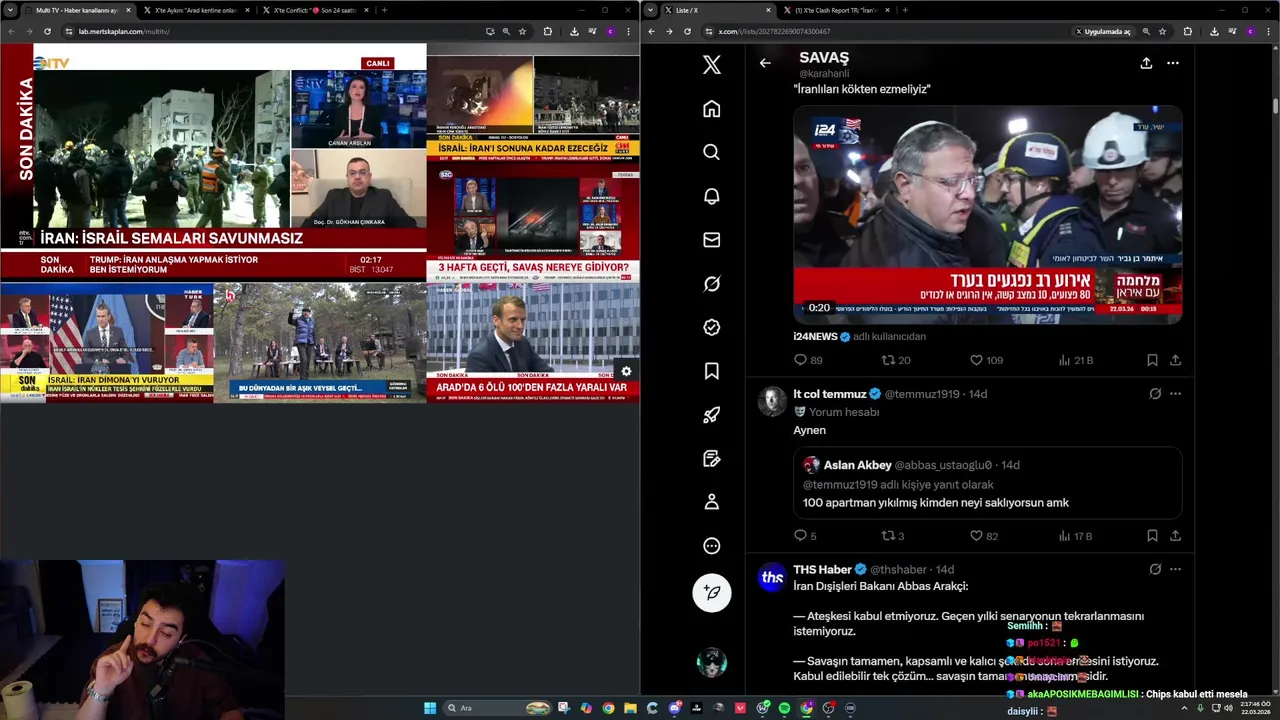
Task: Reload the X list page
Action: [x=687, y=31]
